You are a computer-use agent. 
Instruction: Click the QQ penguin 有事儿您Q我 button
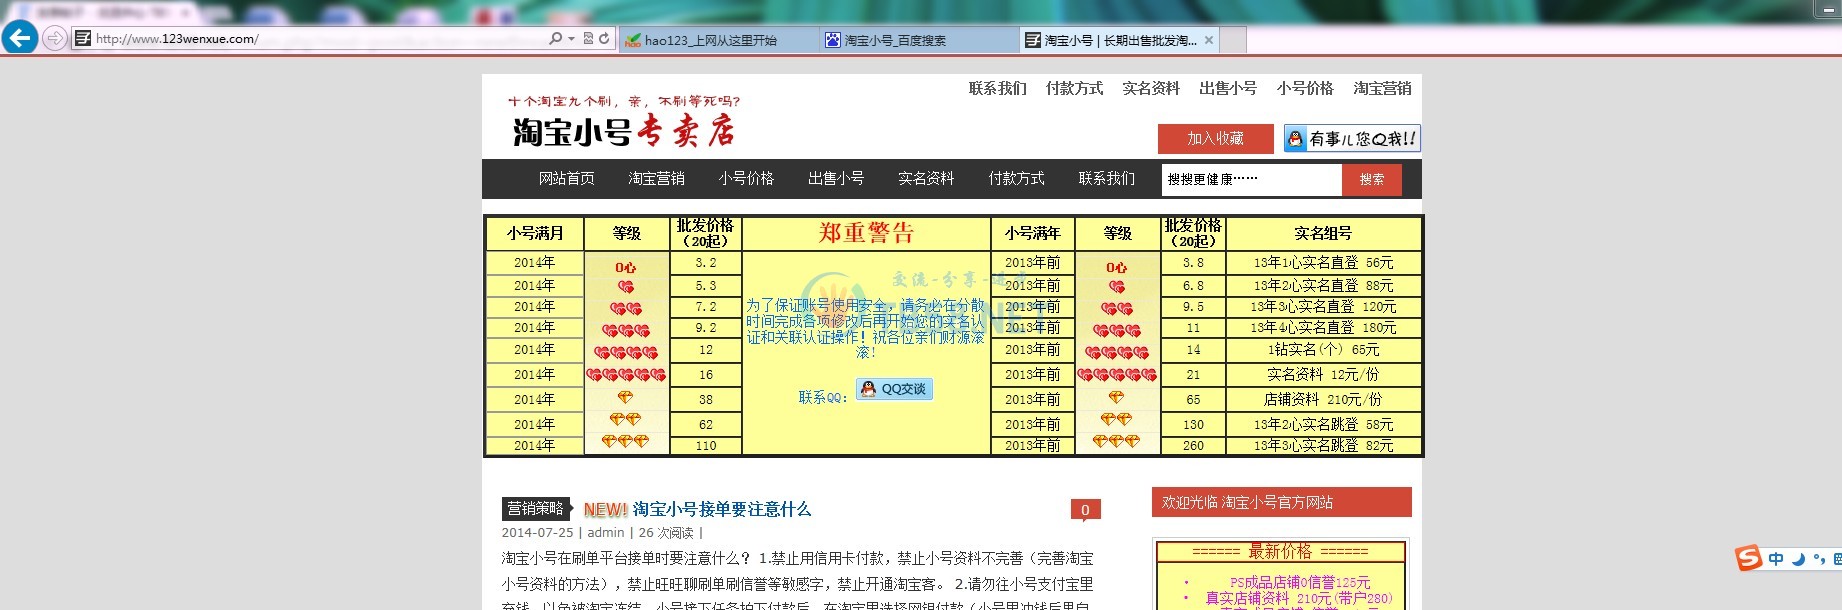(1352, 139)
